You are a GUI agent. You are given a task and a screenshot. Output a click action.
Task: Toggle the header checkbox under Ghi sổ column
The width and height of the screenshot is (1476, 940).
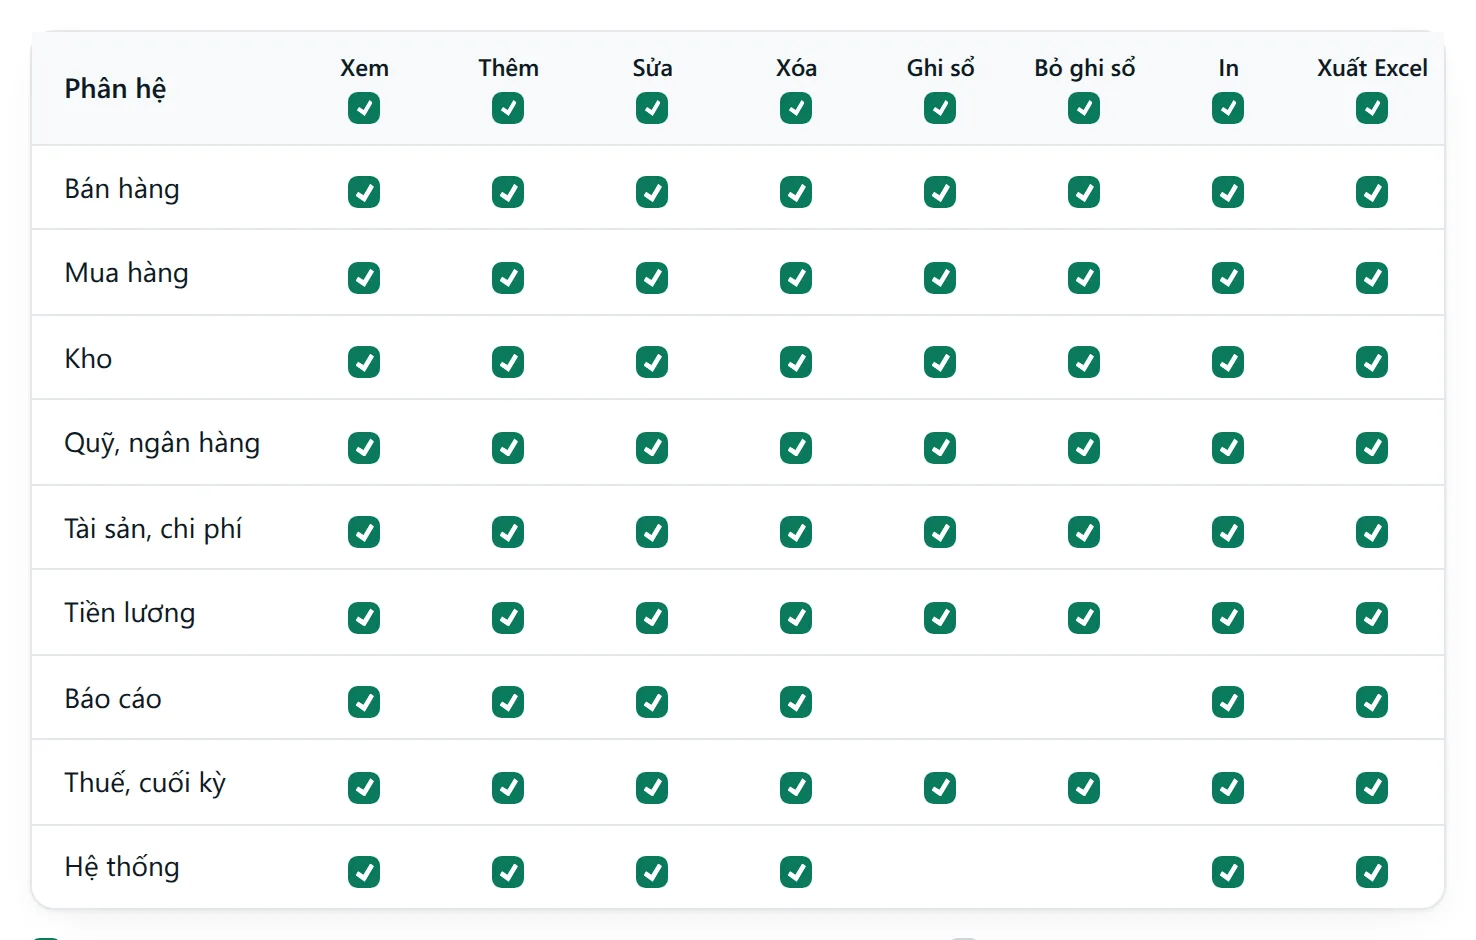(x=940, y=108)
